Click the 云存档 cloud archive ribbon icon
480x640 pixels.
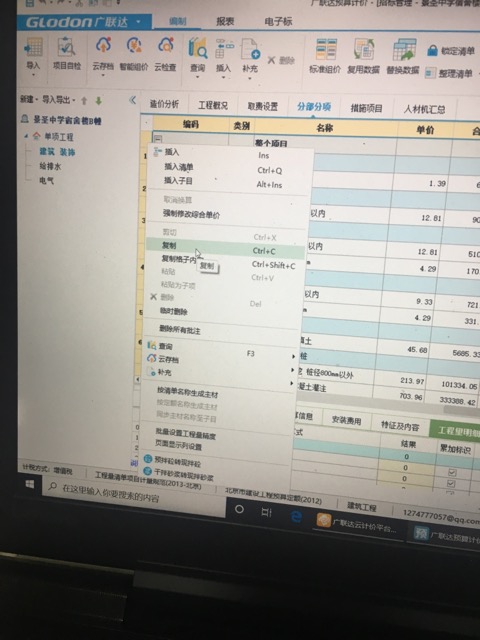point(103,46)
